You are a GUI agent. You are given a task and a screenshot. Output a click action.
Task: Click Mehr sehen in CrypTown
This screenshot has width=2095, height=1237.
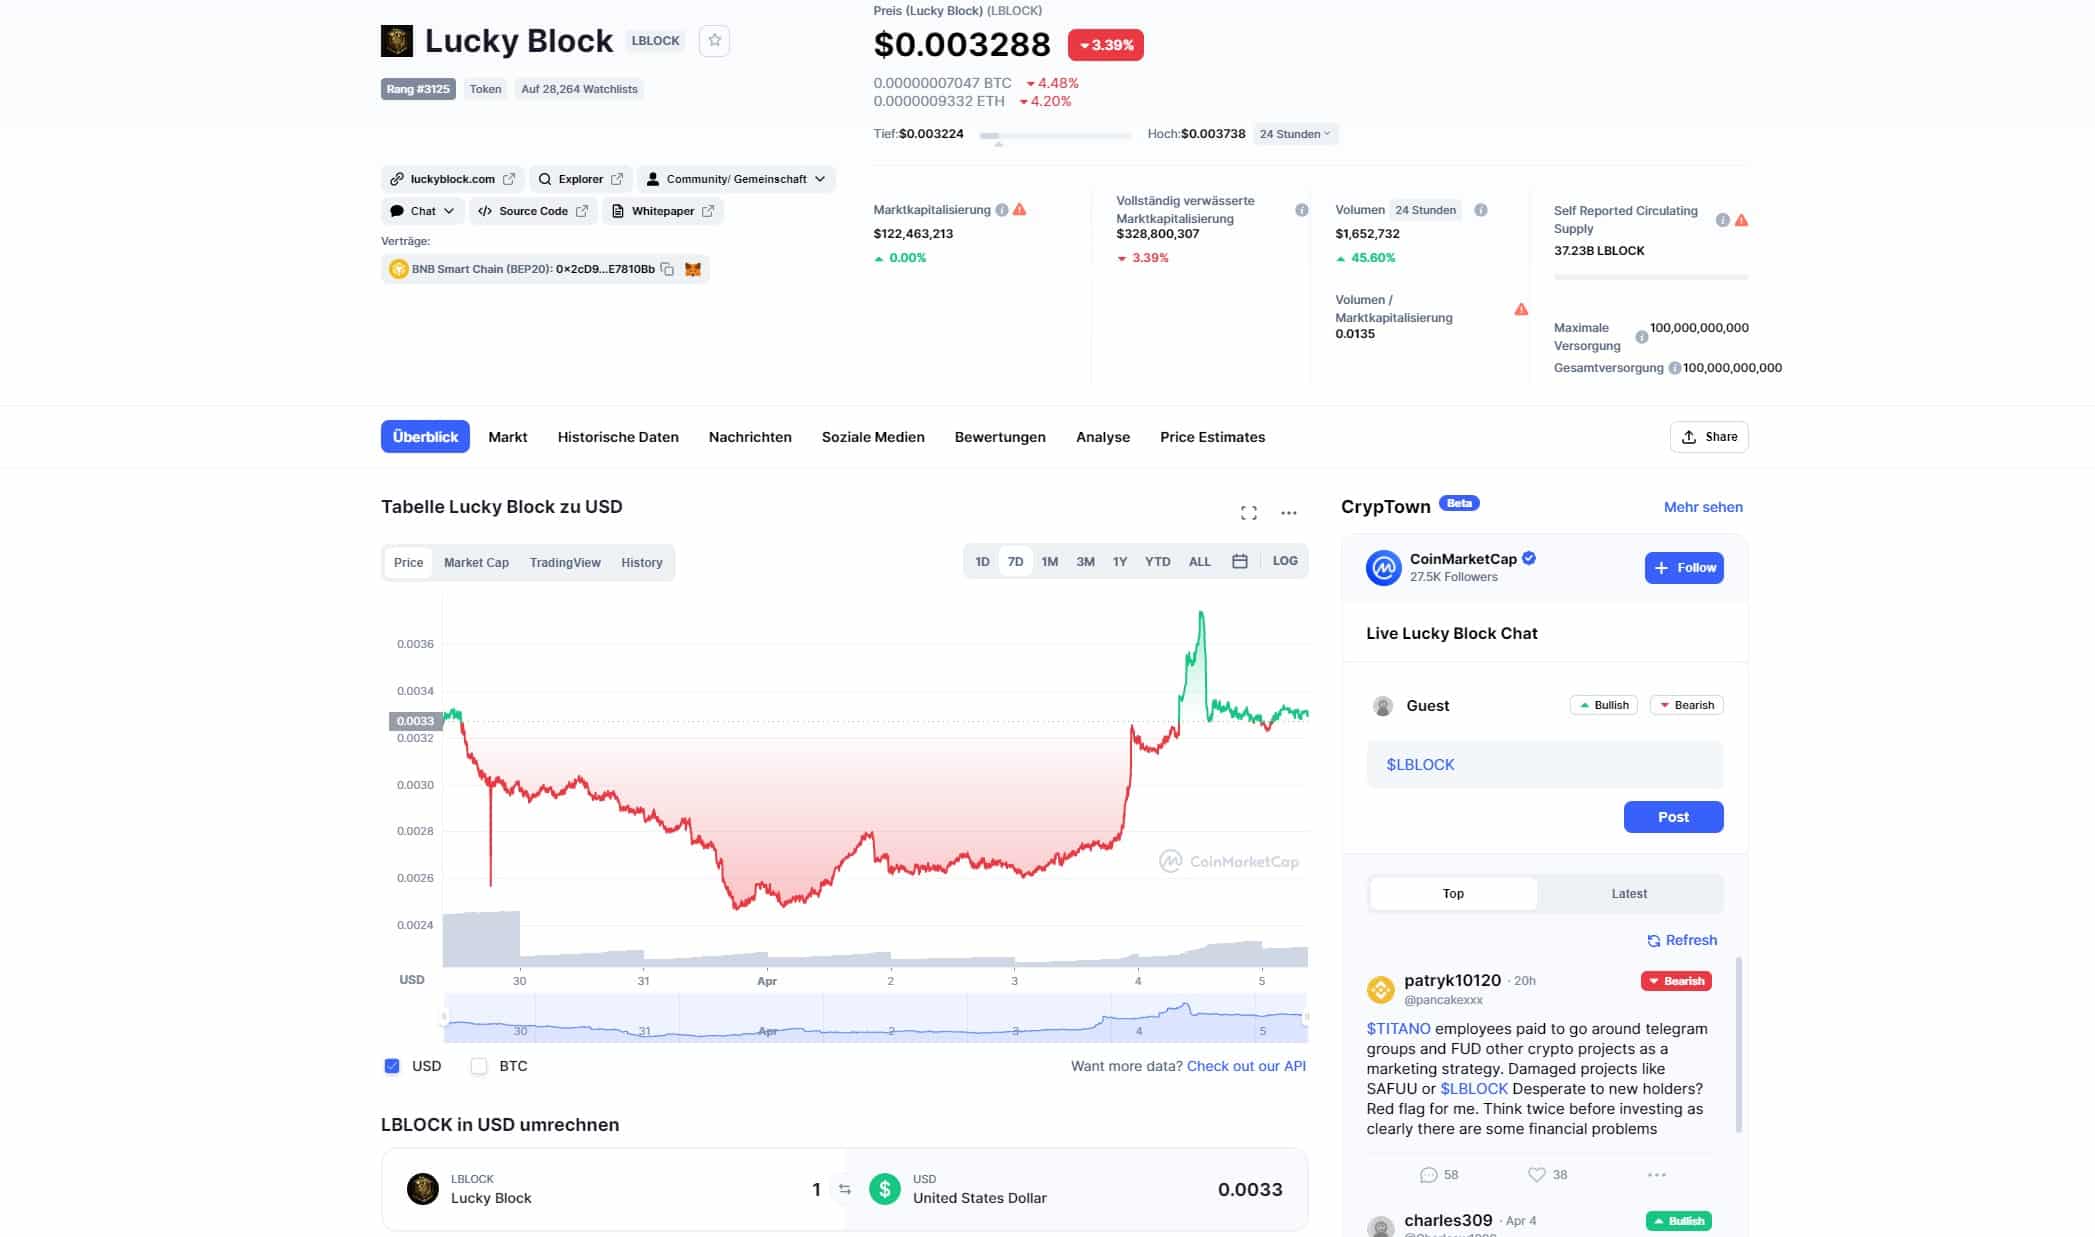[x=1703, y=507]
